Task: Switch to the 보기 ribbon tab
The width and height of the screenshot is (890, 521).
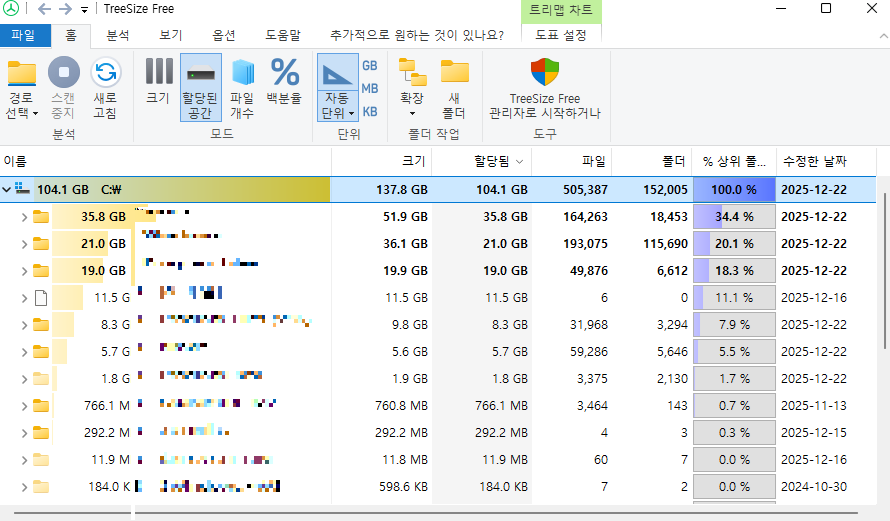Action: 171,35
